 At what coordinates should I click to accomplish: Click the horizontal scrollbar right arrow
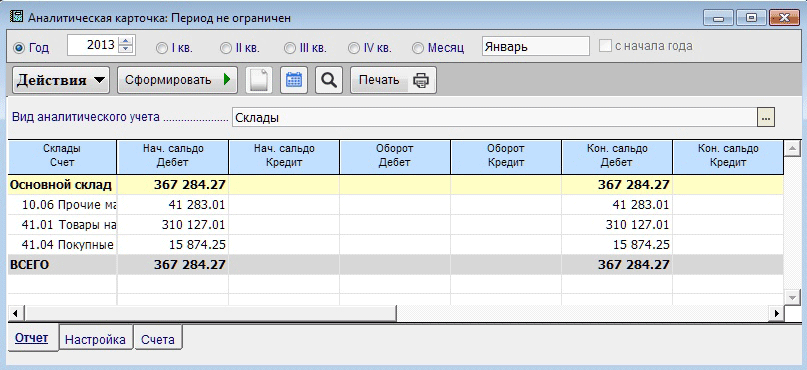tap(776, 313)
